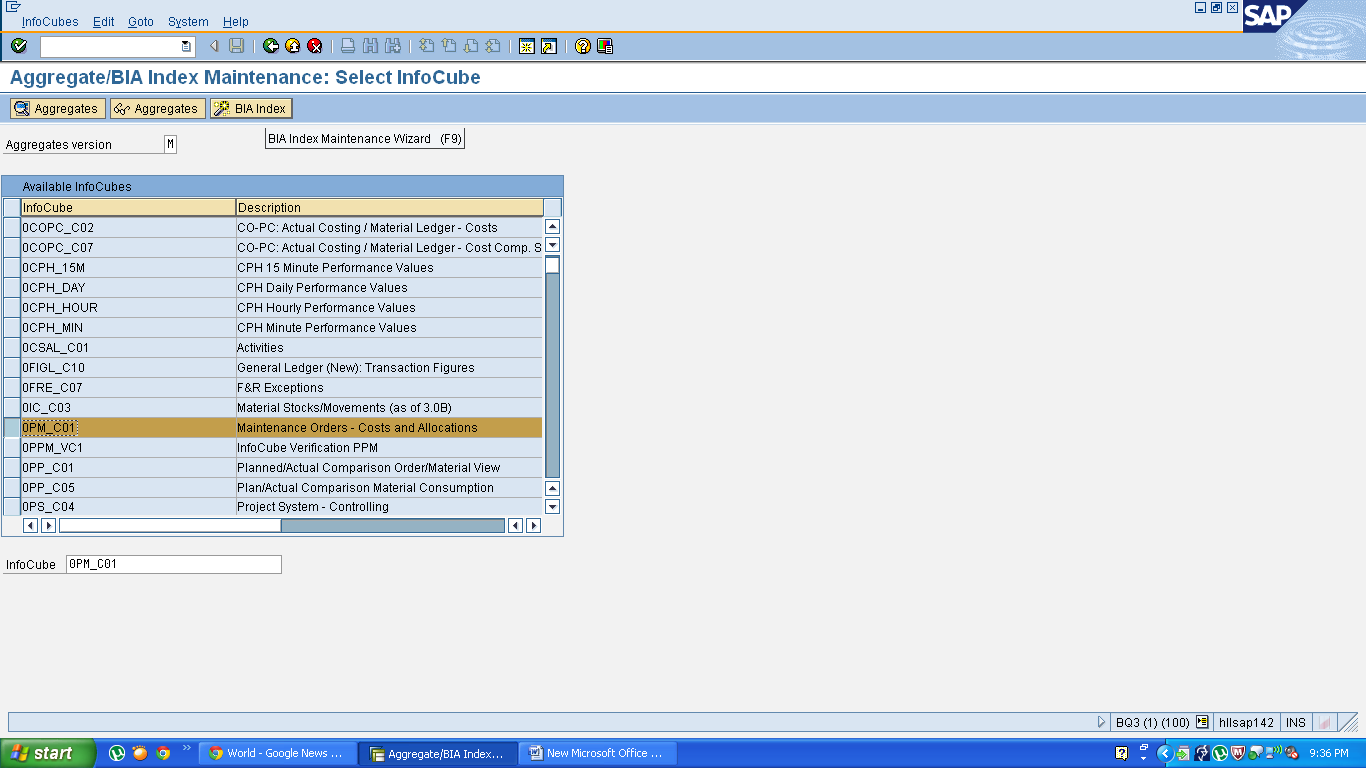Click the left-end scroll-left arrow below the table
Screen dimensions: 1366x768
30,525
